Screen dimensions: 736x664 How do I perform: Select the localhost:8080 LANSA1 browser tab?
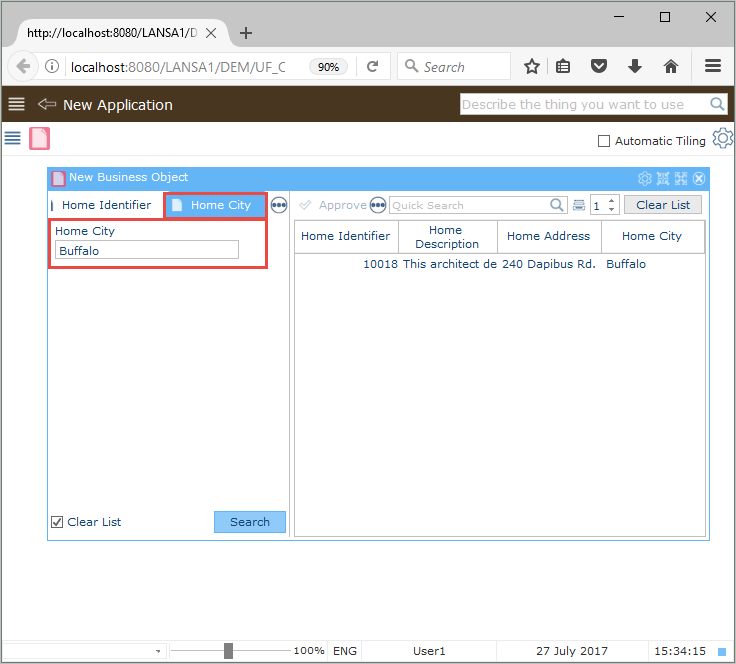coord(122,33)
